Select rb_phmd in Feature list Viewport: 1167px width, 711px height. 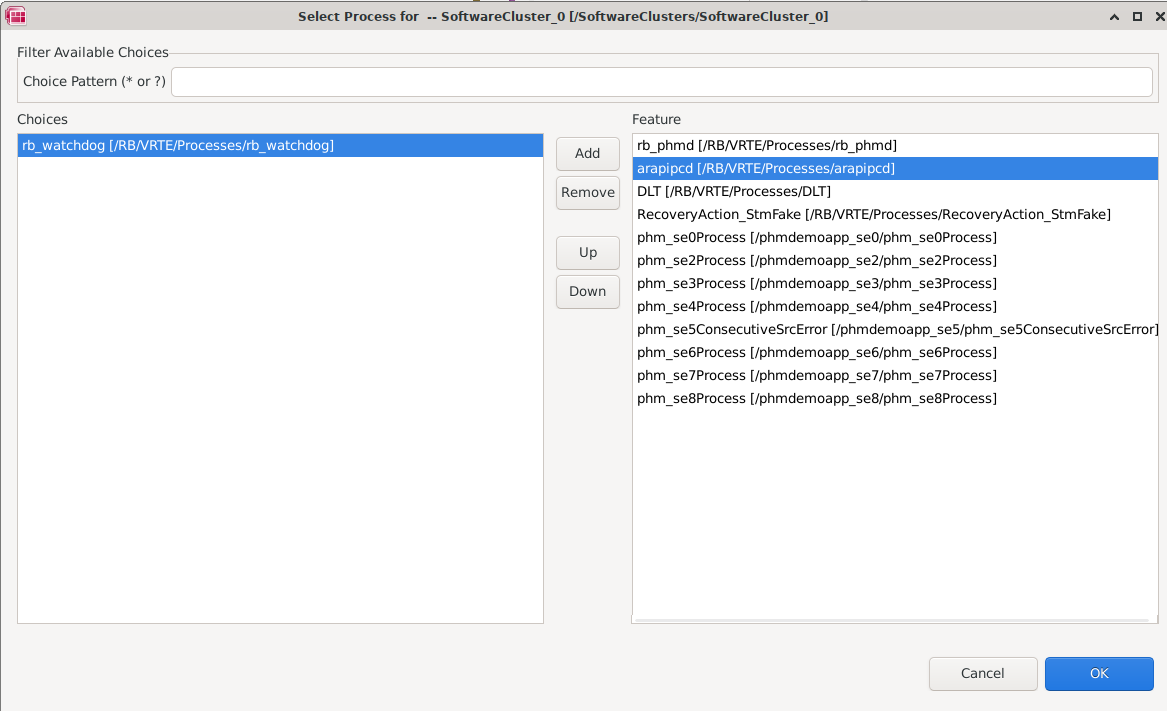pos(766,146)
